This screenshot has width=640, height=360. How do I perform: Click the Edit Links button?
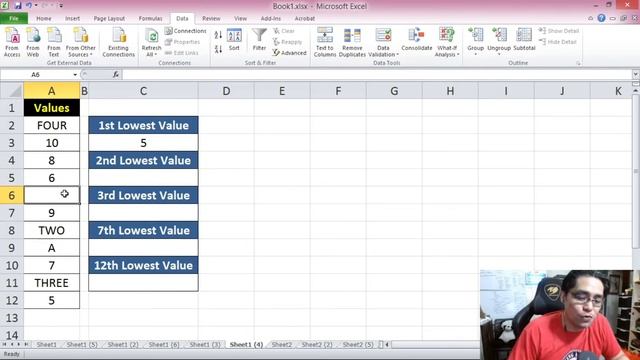click(x=182, y=53)
